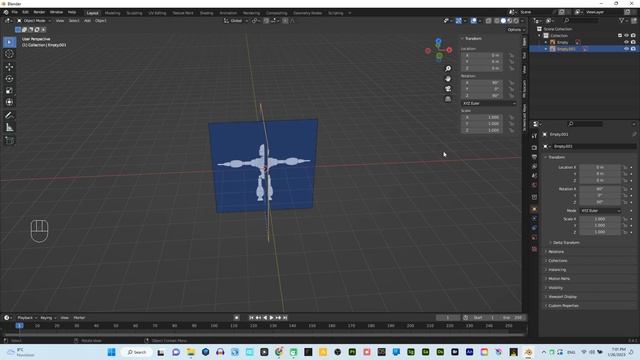The width and height of the screenshot is (640, 360).
Task: Open XYZ Euler dropdown in sidebar
Action: pos(489,103)
